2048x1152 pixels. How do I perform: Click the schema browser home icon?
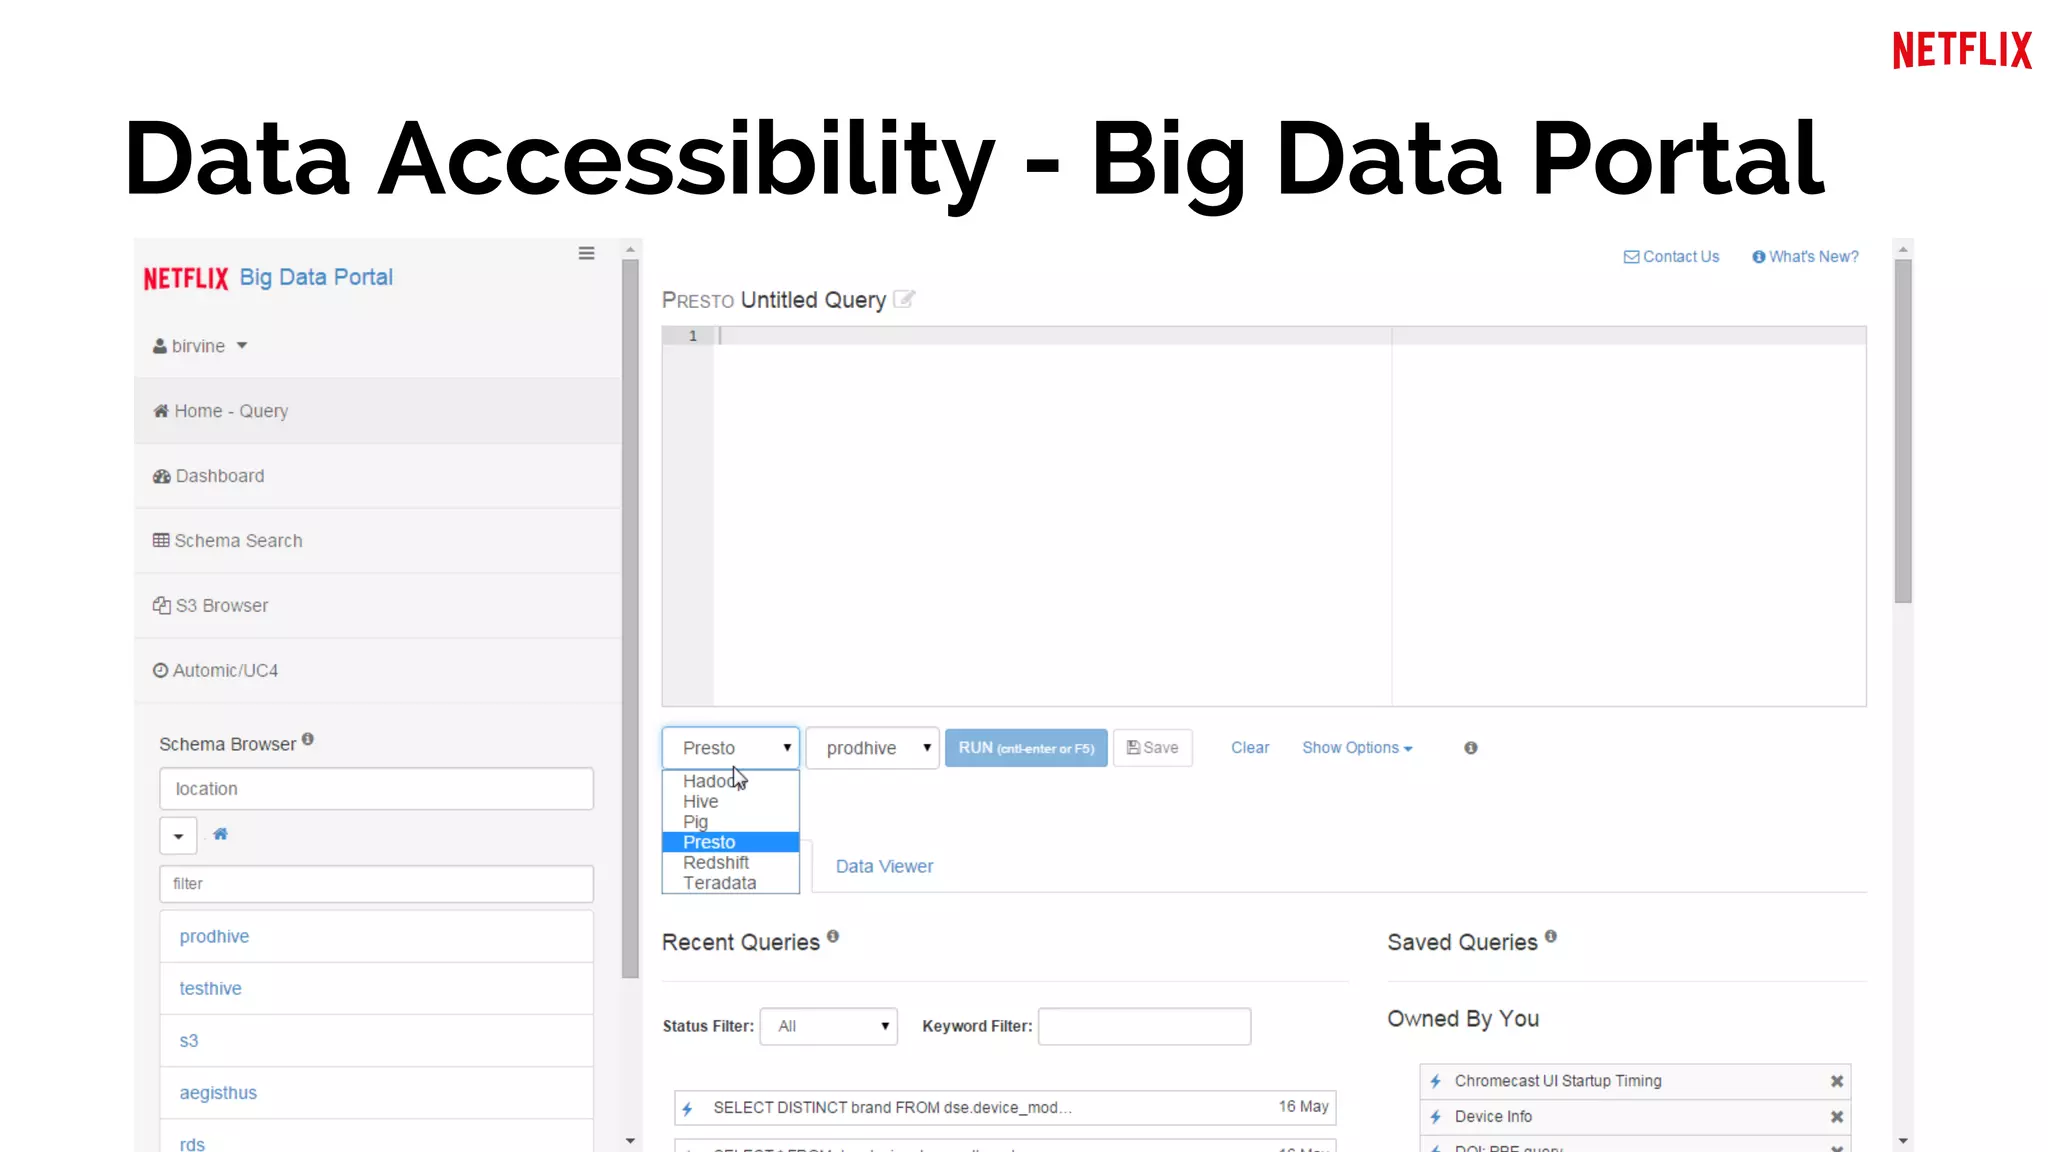tap(221, 834)
